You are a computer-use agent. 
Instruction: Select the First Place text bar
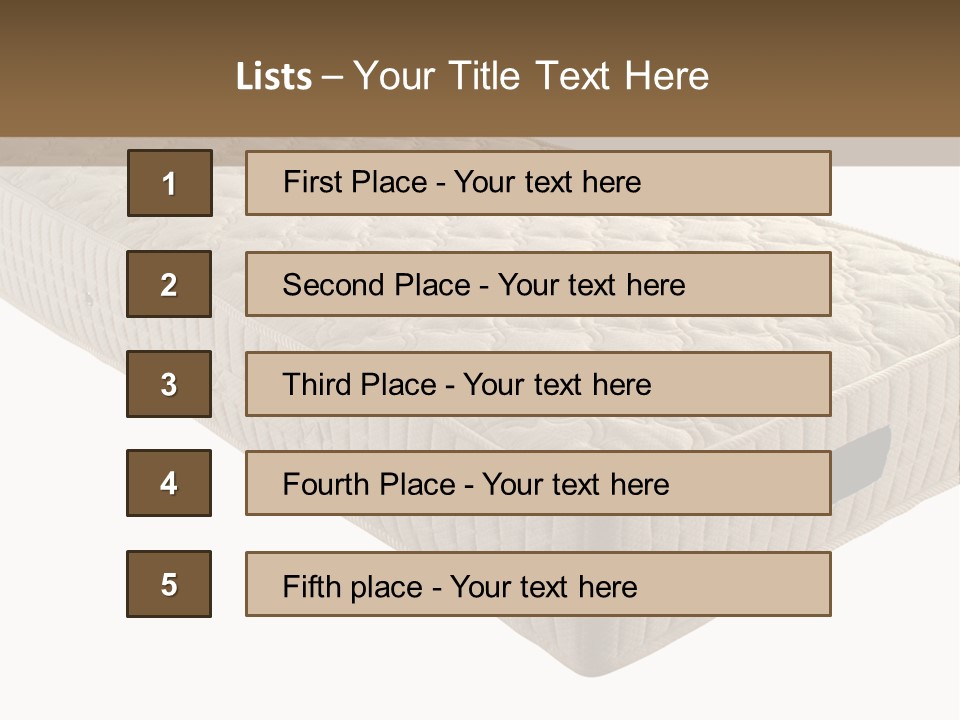538,183
